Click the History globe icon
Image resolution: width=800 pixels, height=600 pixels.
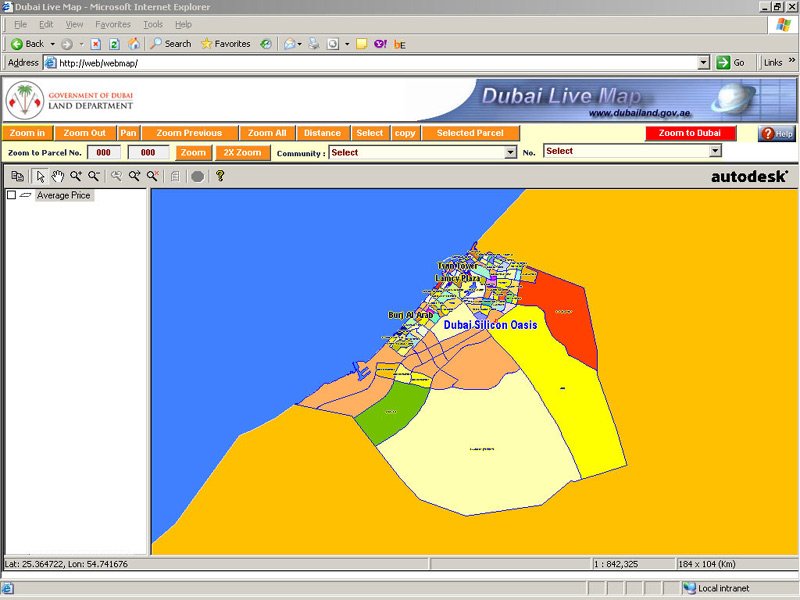click(265, 44)
